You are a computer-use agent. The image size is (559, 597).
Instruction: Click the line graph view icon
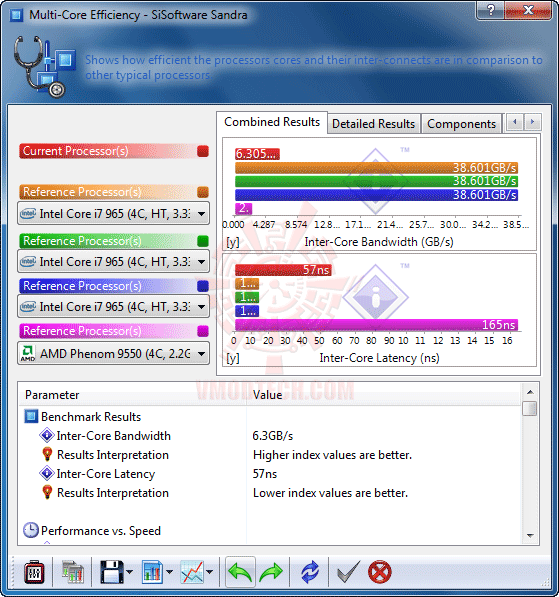[192, 571]
